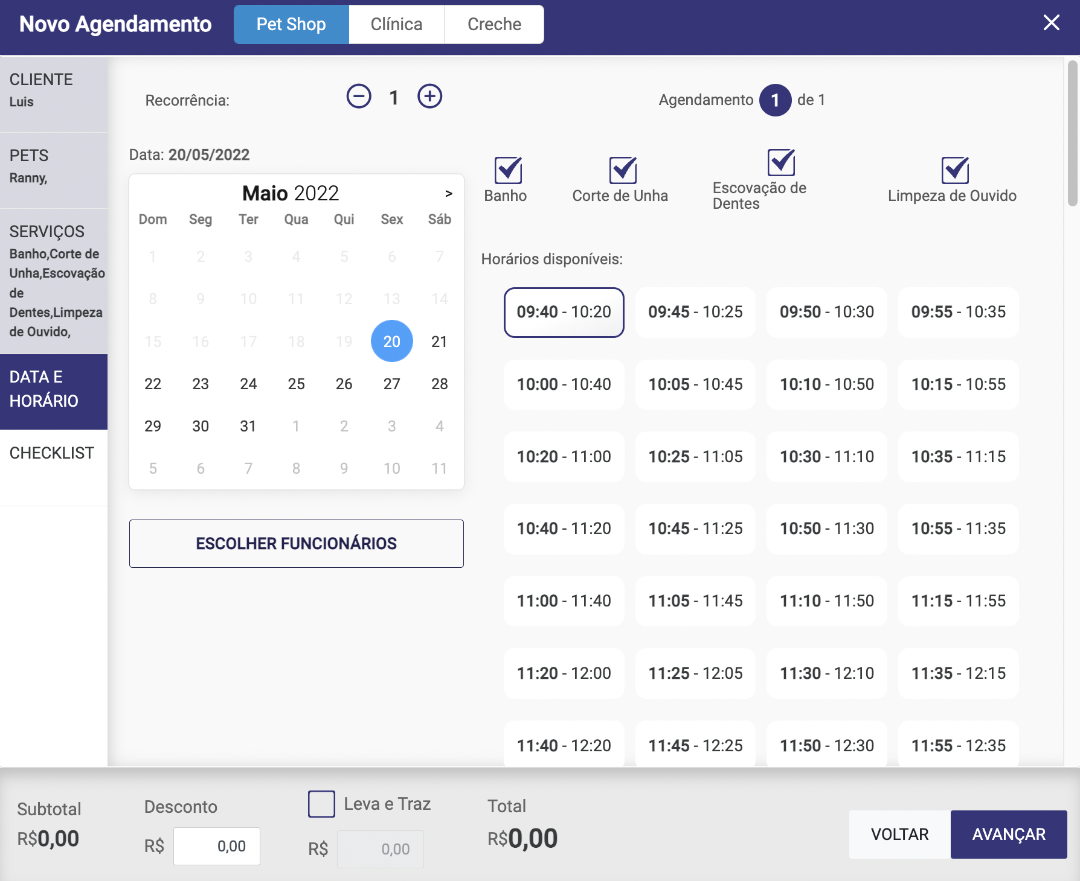Select the 10:30 - 11:10 time slot
Image resolution: width=1080 pixels, height=881 pixels.
click(827, 457)
